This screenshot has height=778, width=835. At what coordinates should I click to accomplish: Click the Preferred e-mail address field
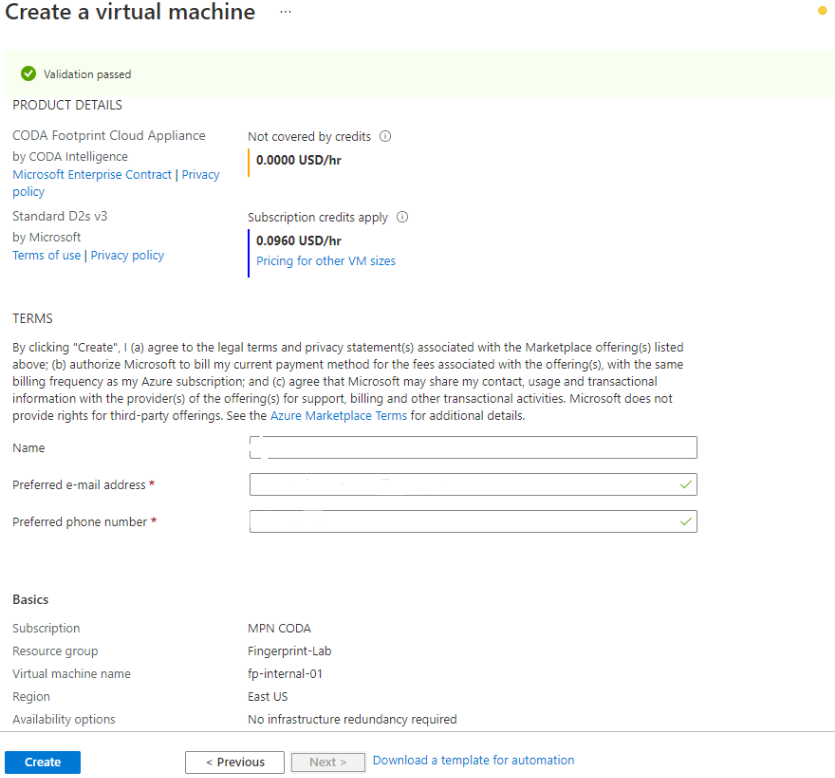[473, 485]
